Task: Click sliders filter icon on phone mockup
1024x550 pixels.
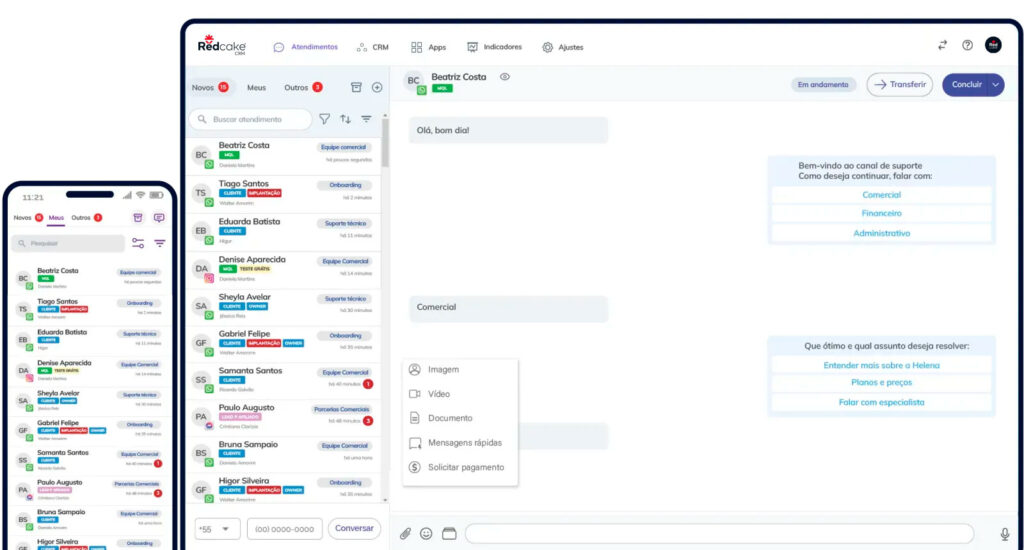Action: (x=138, y=243)
